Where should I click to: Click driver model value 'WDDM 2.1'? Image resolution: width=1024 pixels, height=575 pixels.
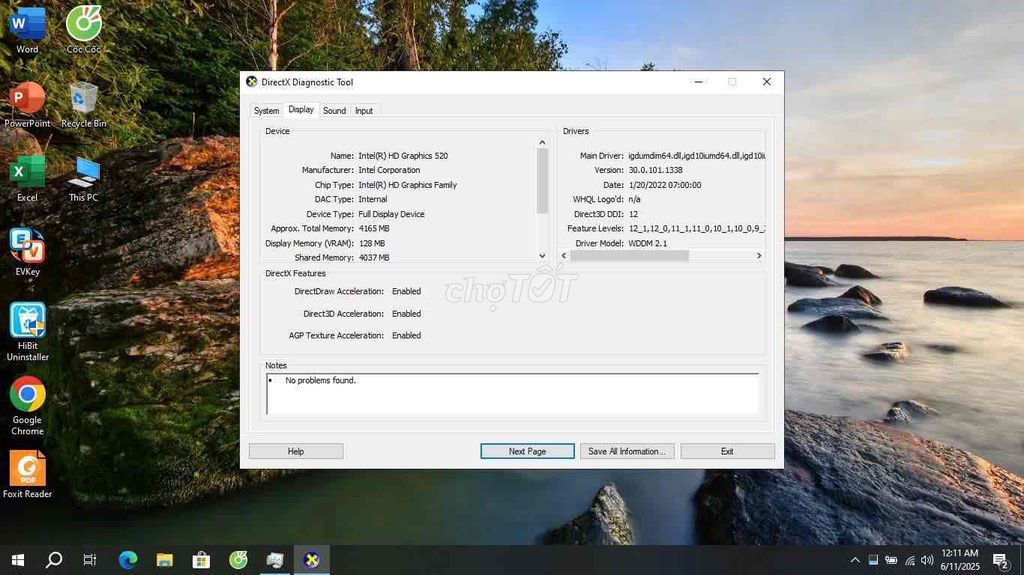(648, 243)
